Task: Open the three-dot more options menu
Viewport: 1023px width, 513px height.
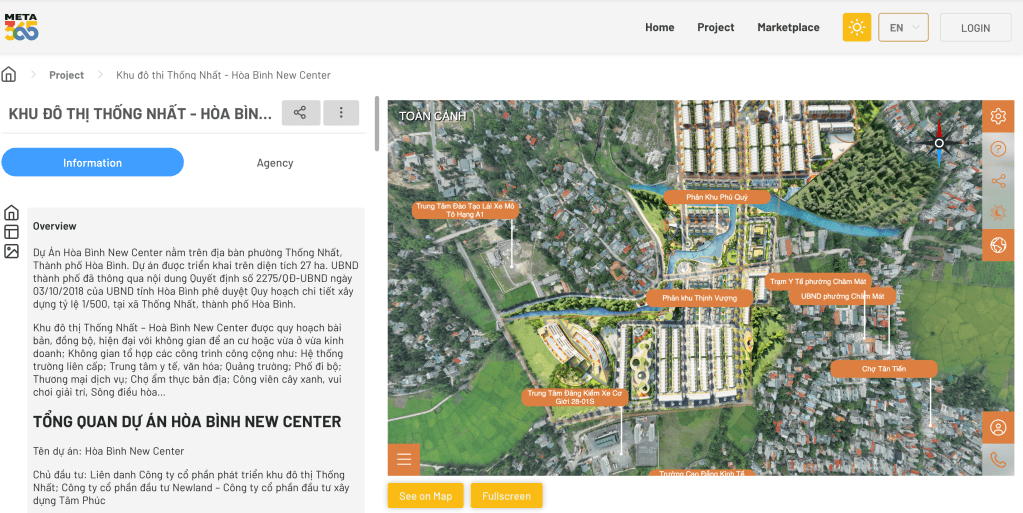Action: click(x=341, y=113)
